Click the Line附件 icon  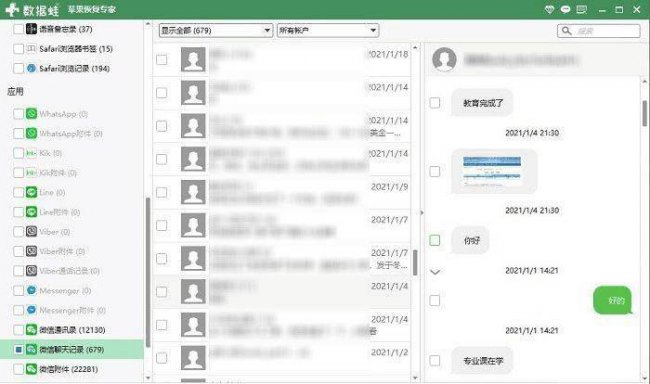32,212
